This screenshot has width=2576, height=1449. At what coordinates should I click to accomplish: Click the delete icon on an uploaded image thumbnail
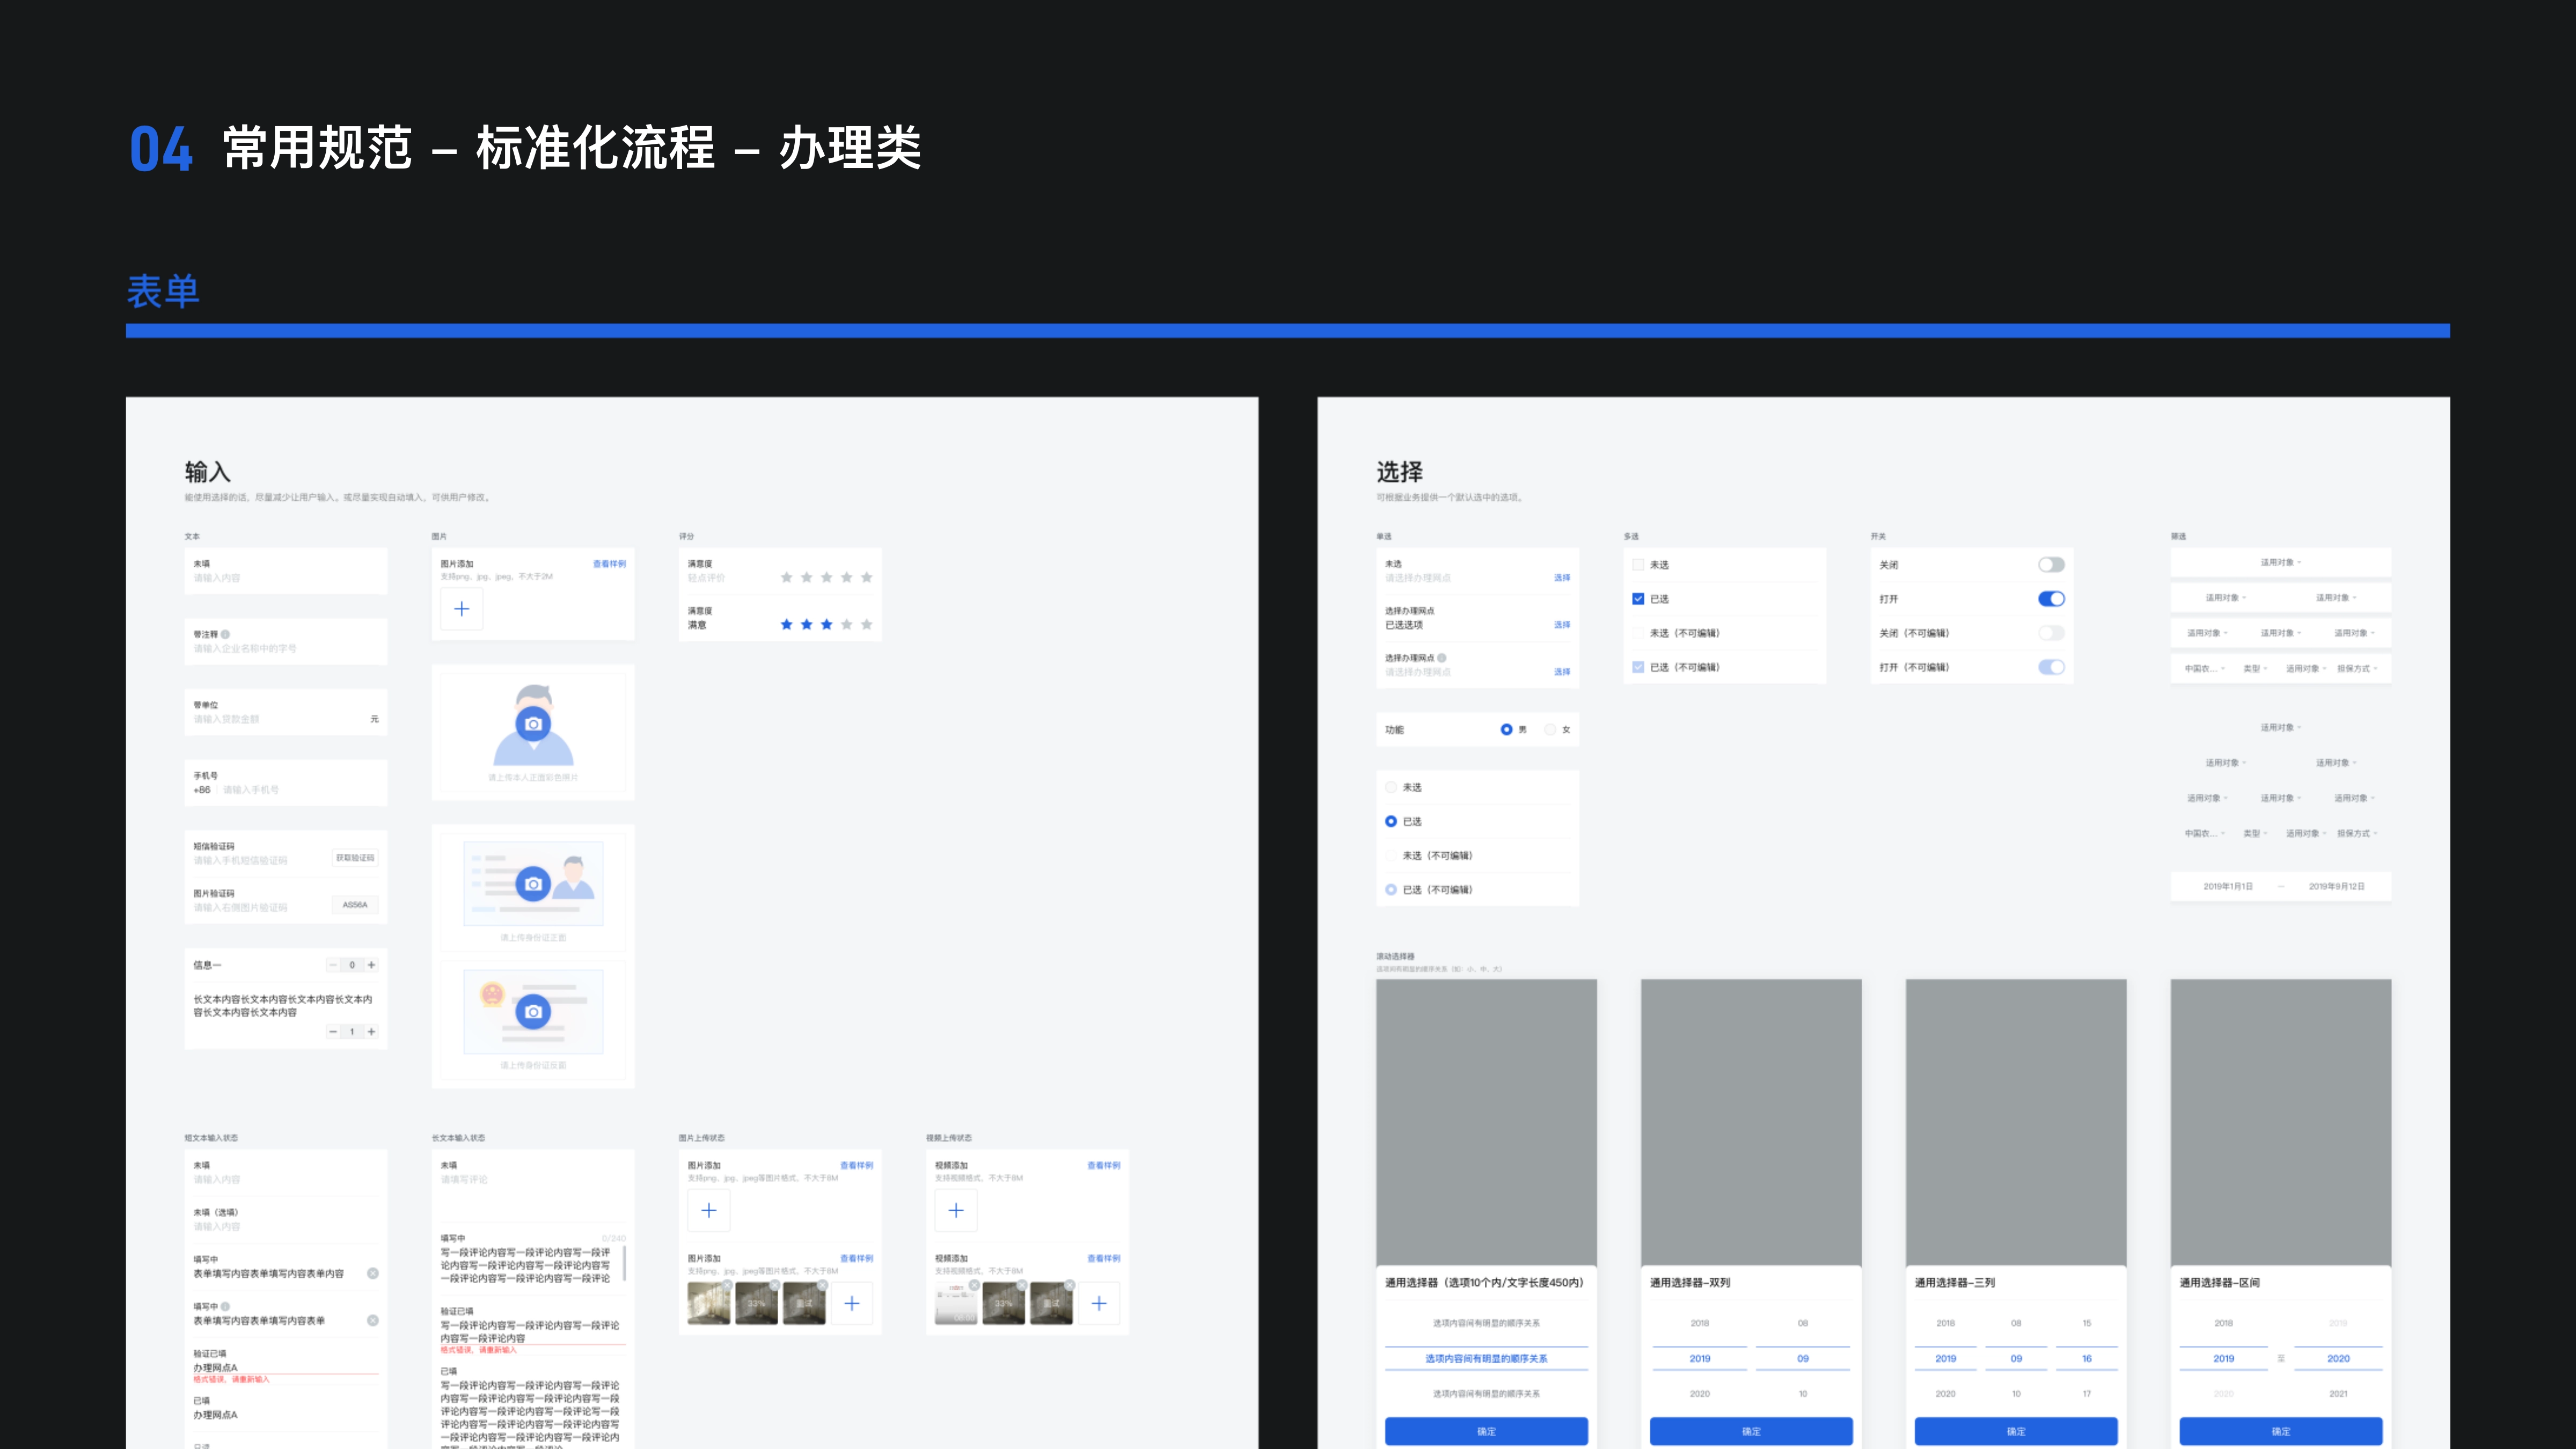[x=727, y=1284]
